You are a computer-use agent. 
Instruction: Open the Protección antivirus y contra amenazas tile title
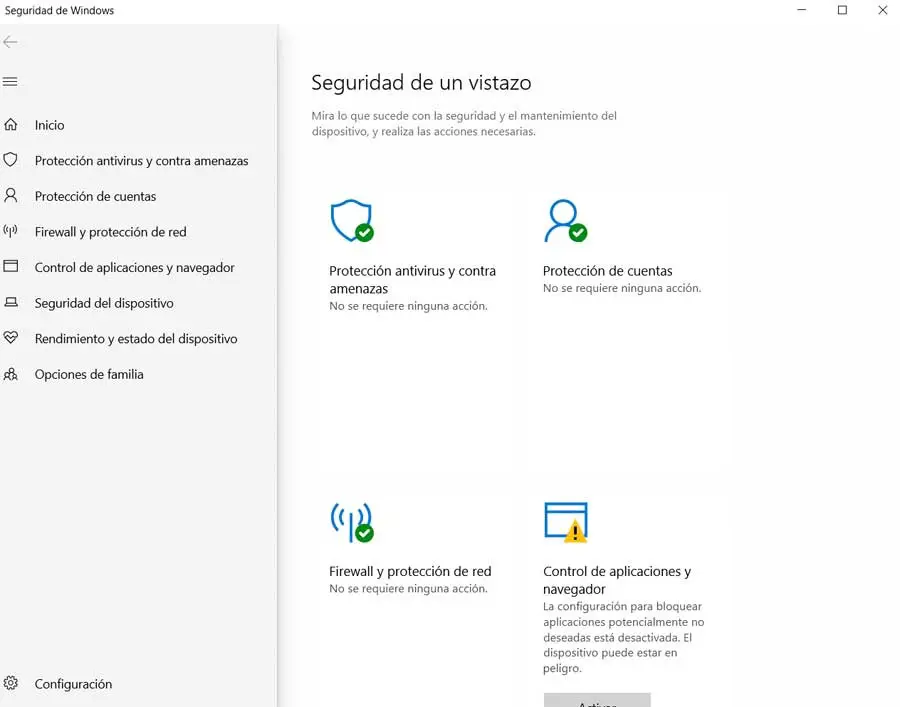412,279
